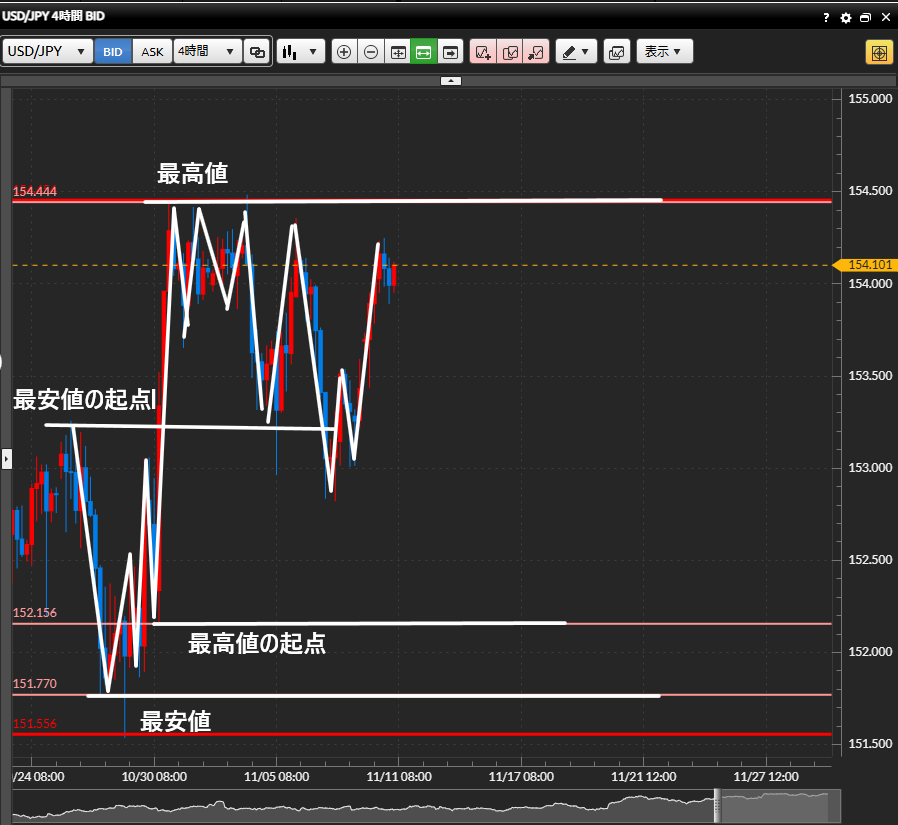
Task: Click the help question mark icon
Action: pyautogui.click(x=826, y=18)
